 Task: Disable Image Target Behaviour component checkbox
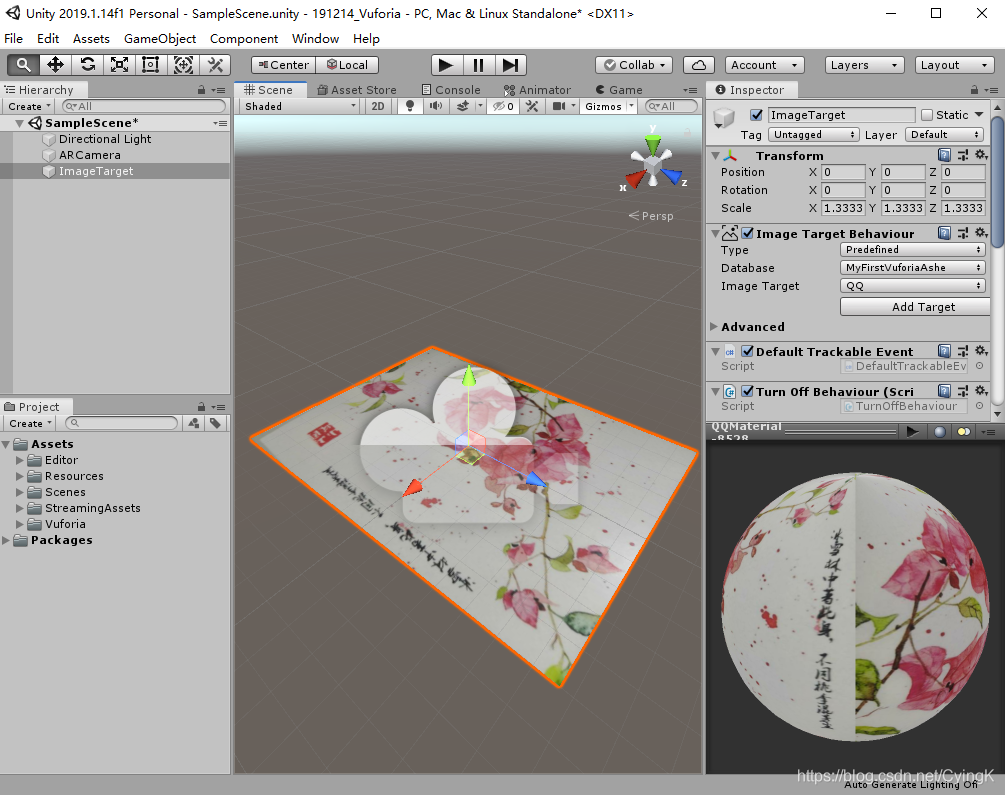[x=747, y=233]
